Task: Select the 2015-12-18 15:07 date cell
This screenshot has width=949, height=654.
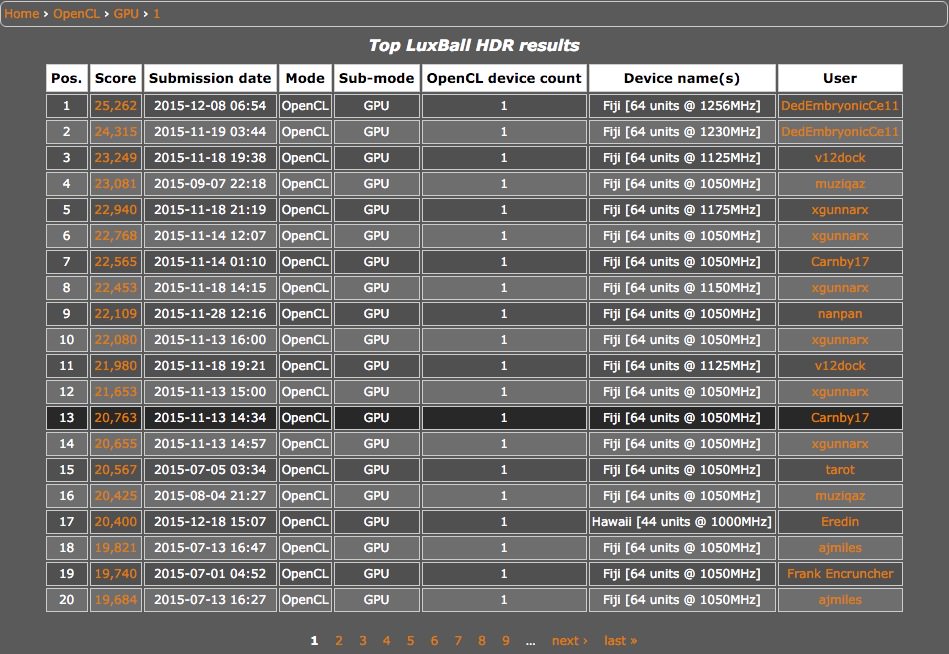Action: point(210,522)
